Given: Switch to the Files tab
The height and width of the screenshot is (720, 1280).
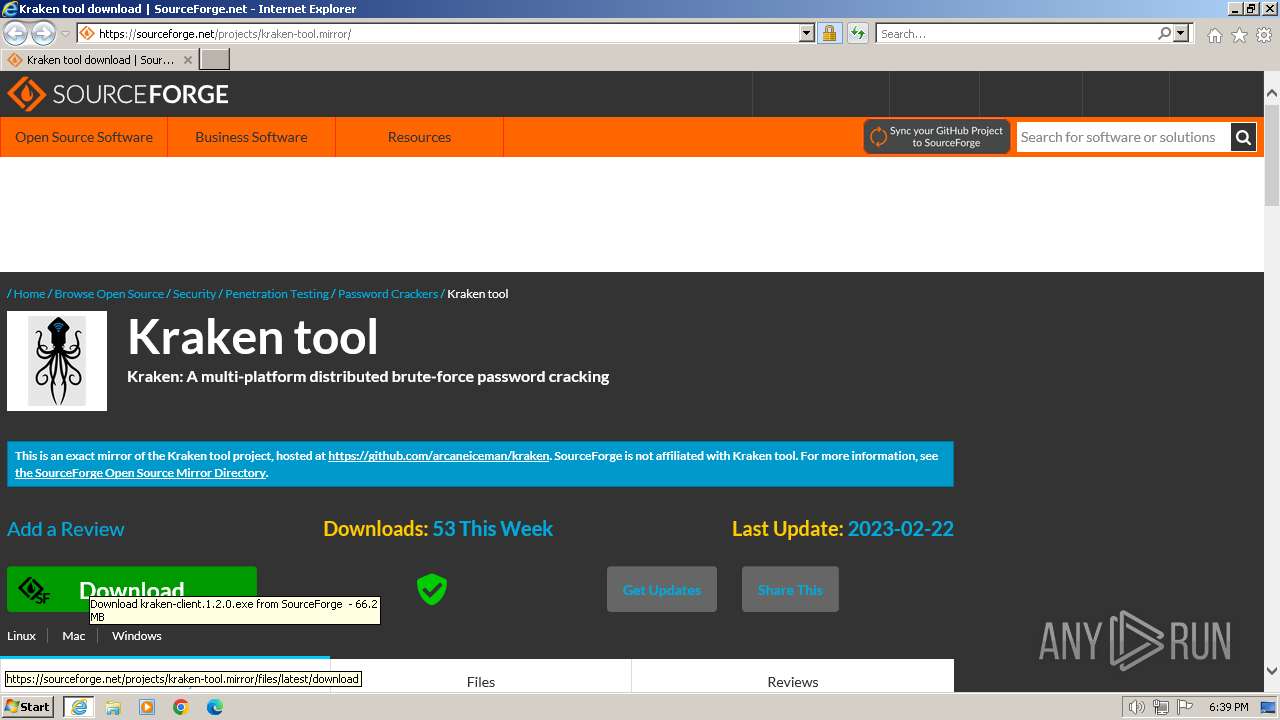Looking at the screenshot, I should [481, 681].
